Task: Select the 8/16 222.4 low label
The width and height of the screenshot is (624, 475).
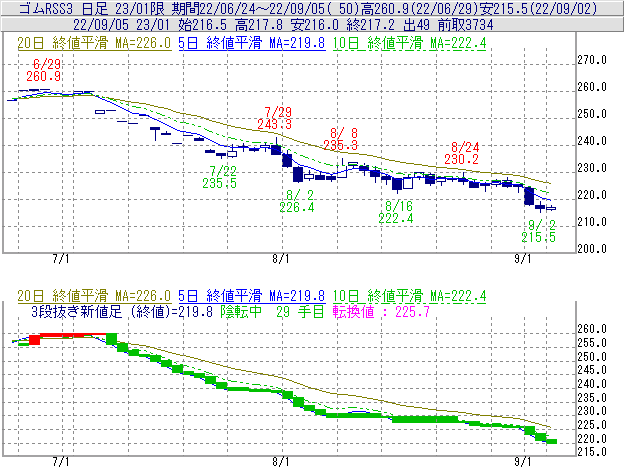Action: coord(396,212)
